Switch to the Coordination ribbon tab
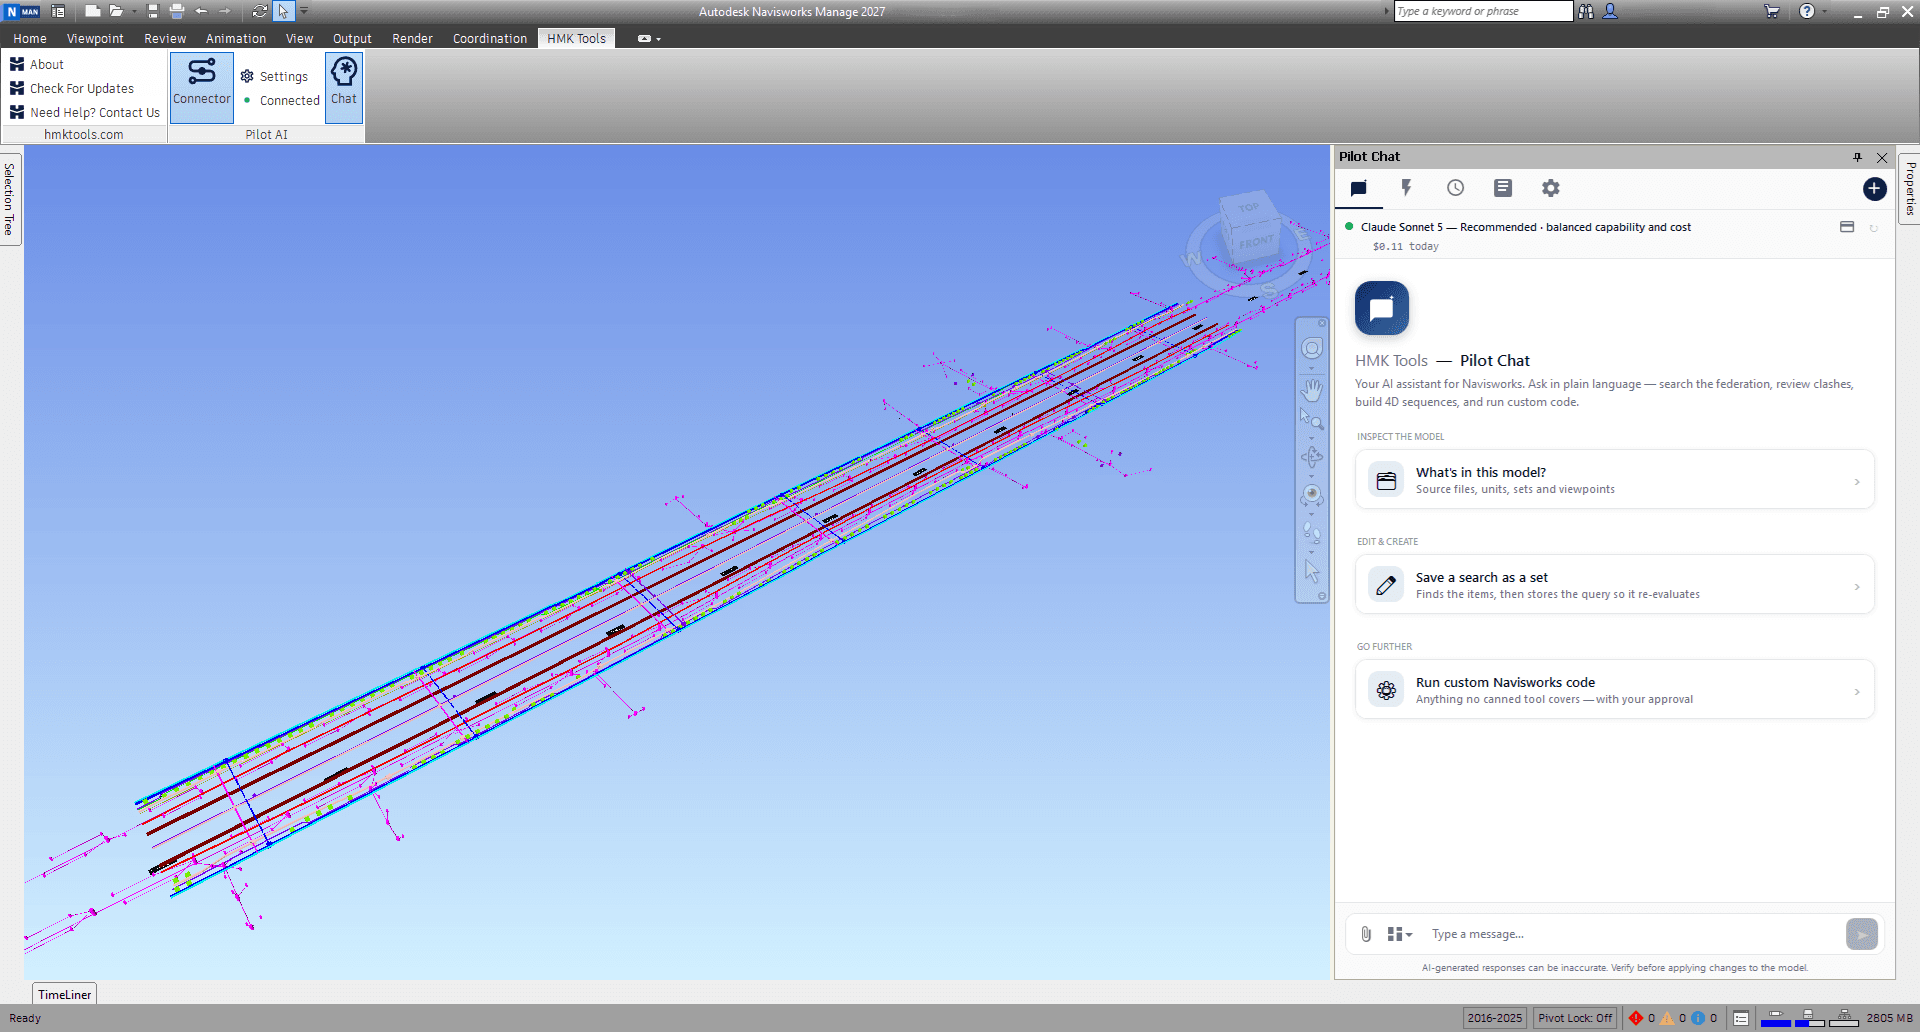 click(x=490, y=38)
